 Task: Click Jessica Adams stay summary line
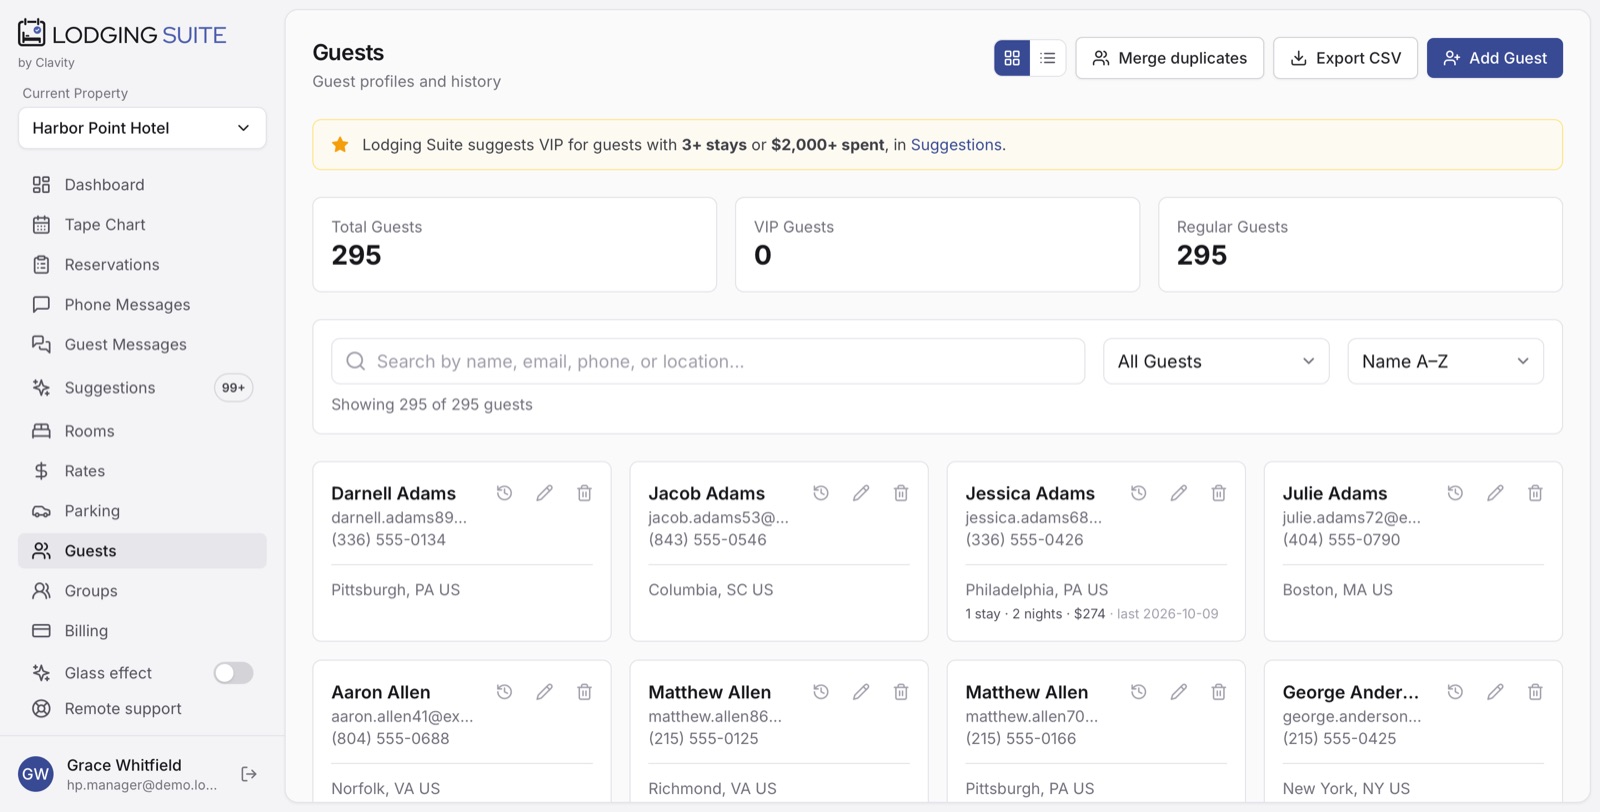(1091, 614)
